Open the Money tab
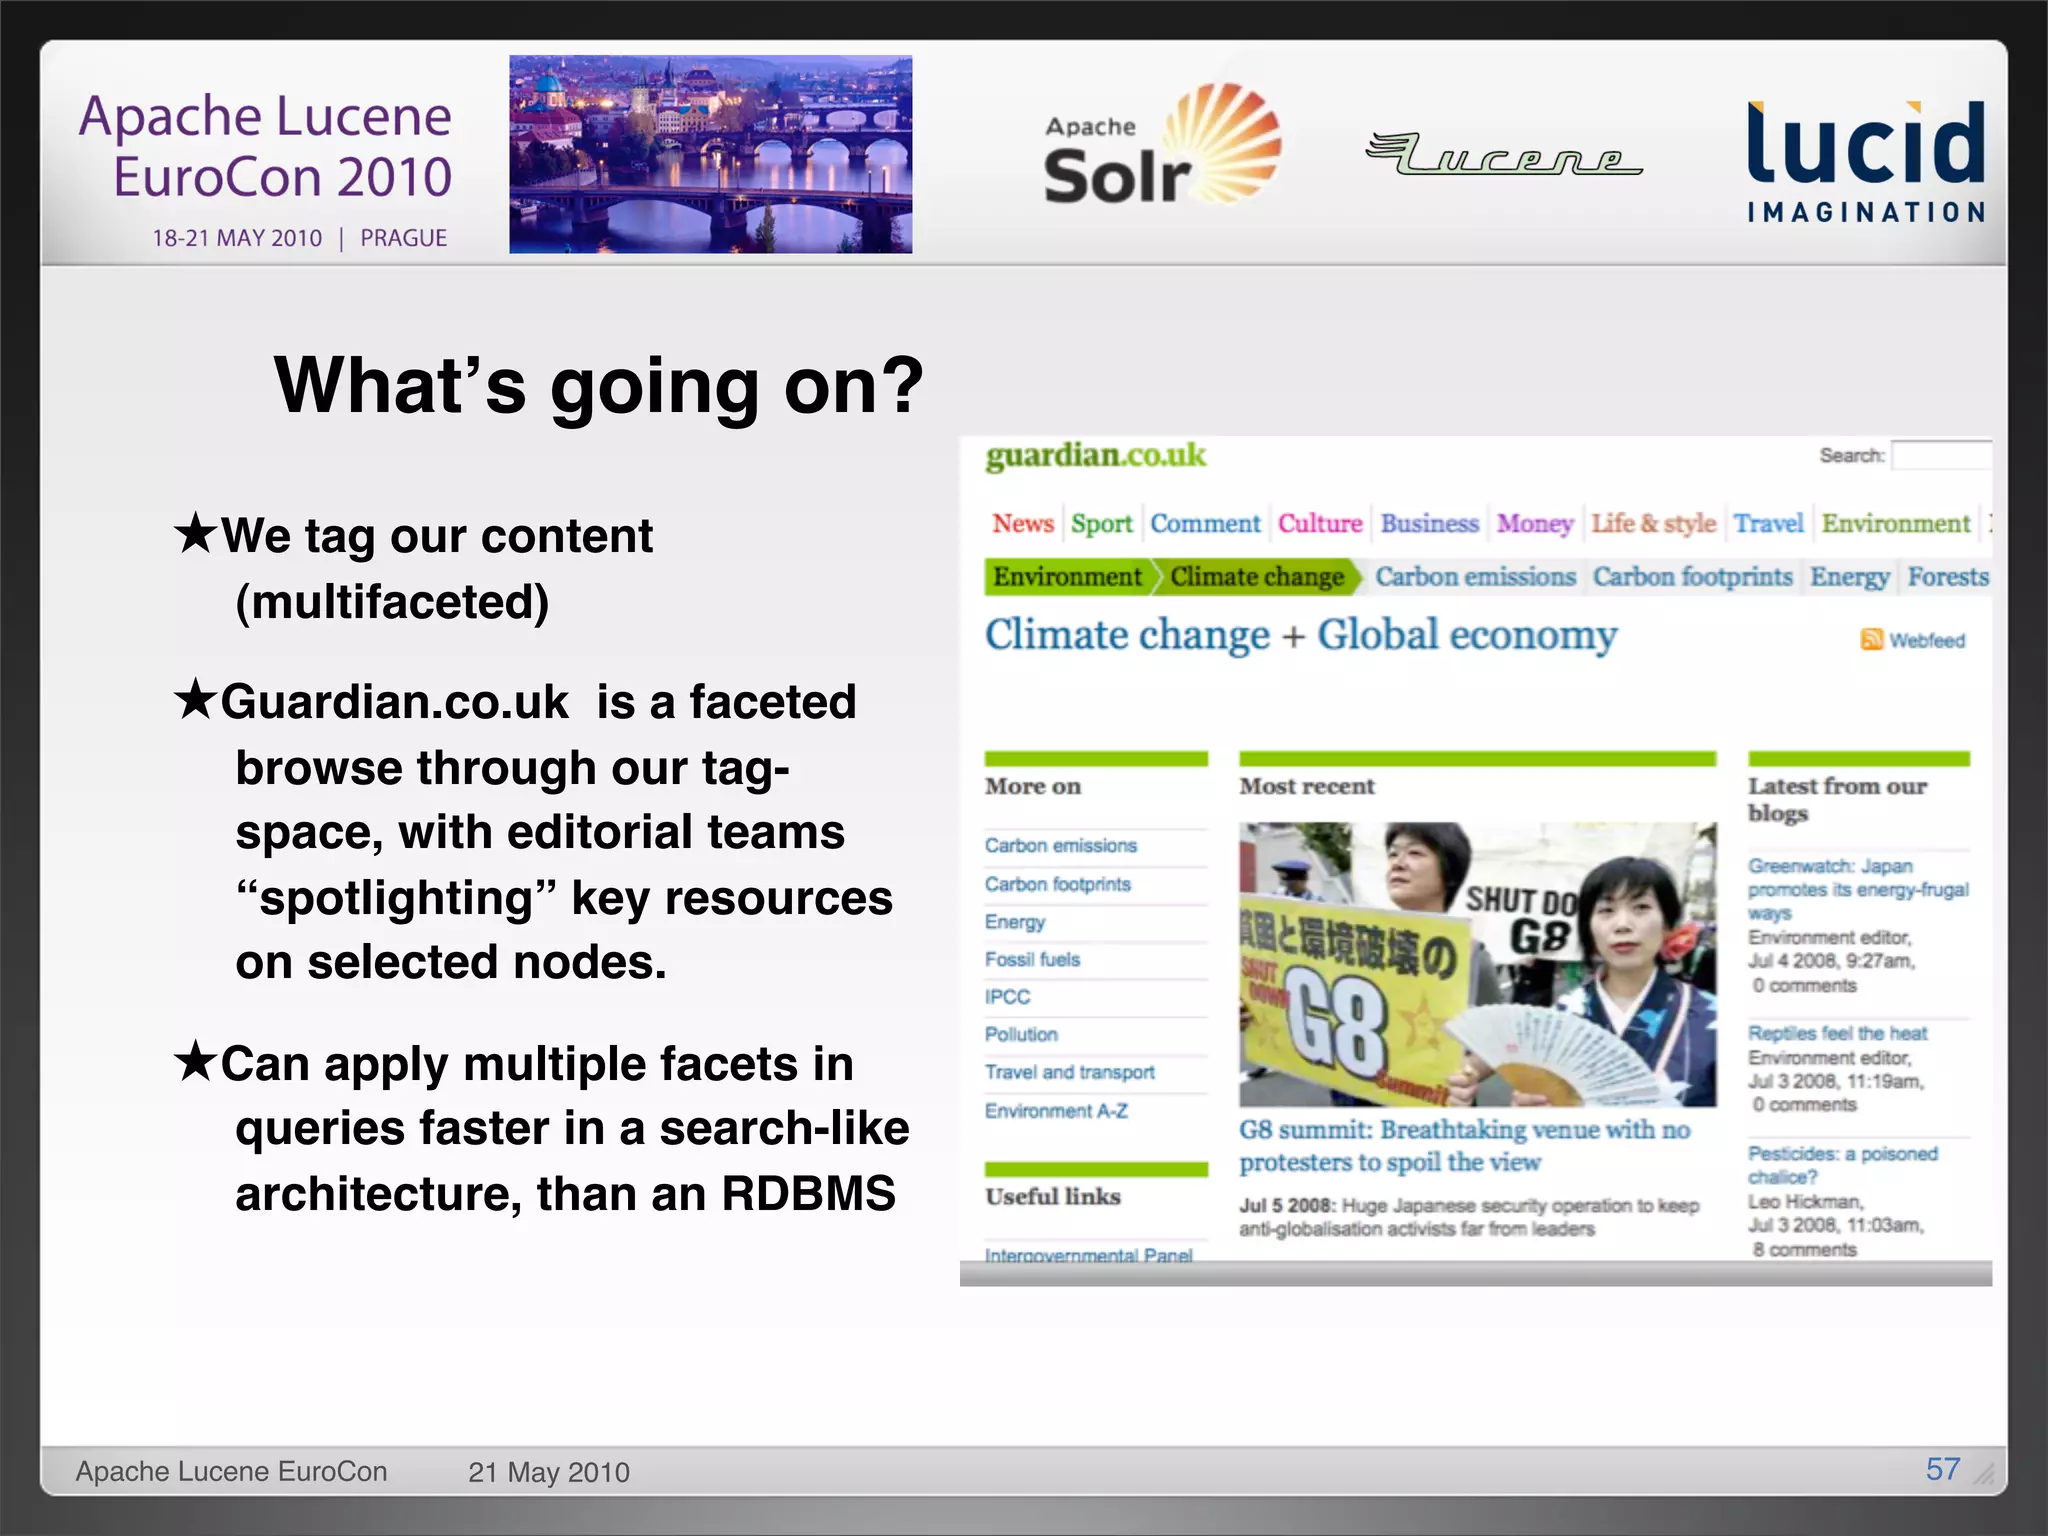This screenshot has height=1536, width=2048. click(1535, 523)
